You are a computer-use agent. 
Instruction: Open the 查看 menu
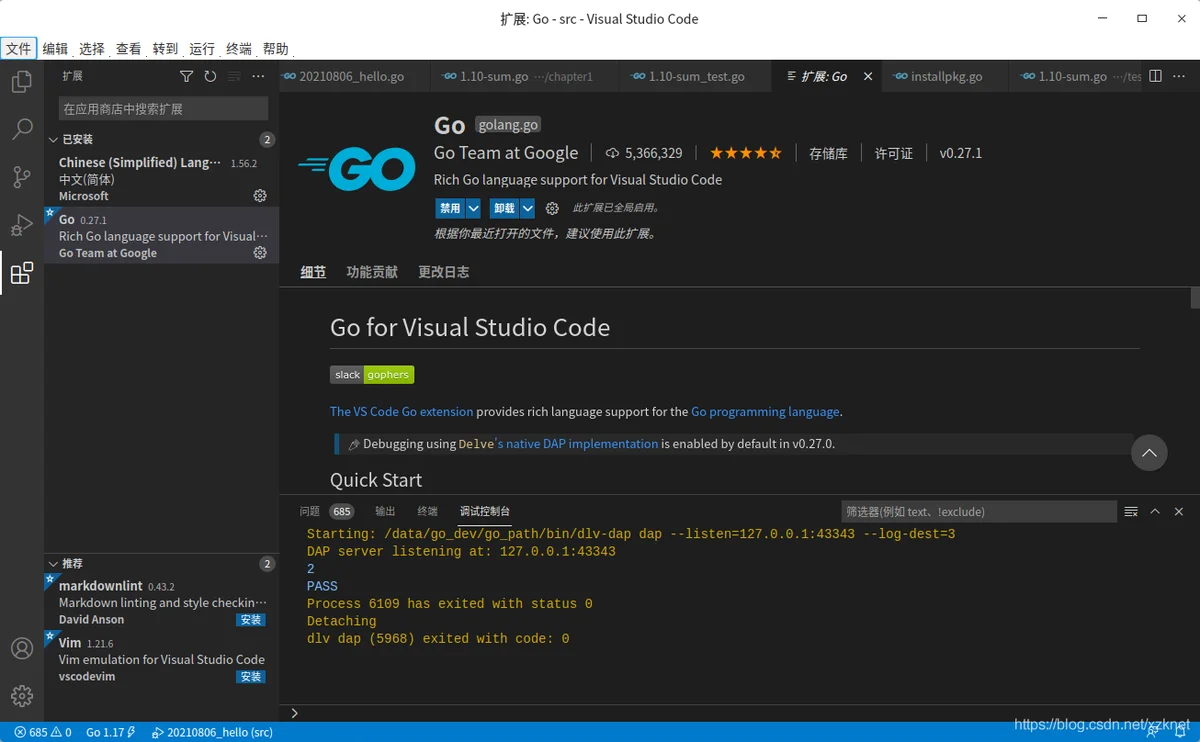128,49
